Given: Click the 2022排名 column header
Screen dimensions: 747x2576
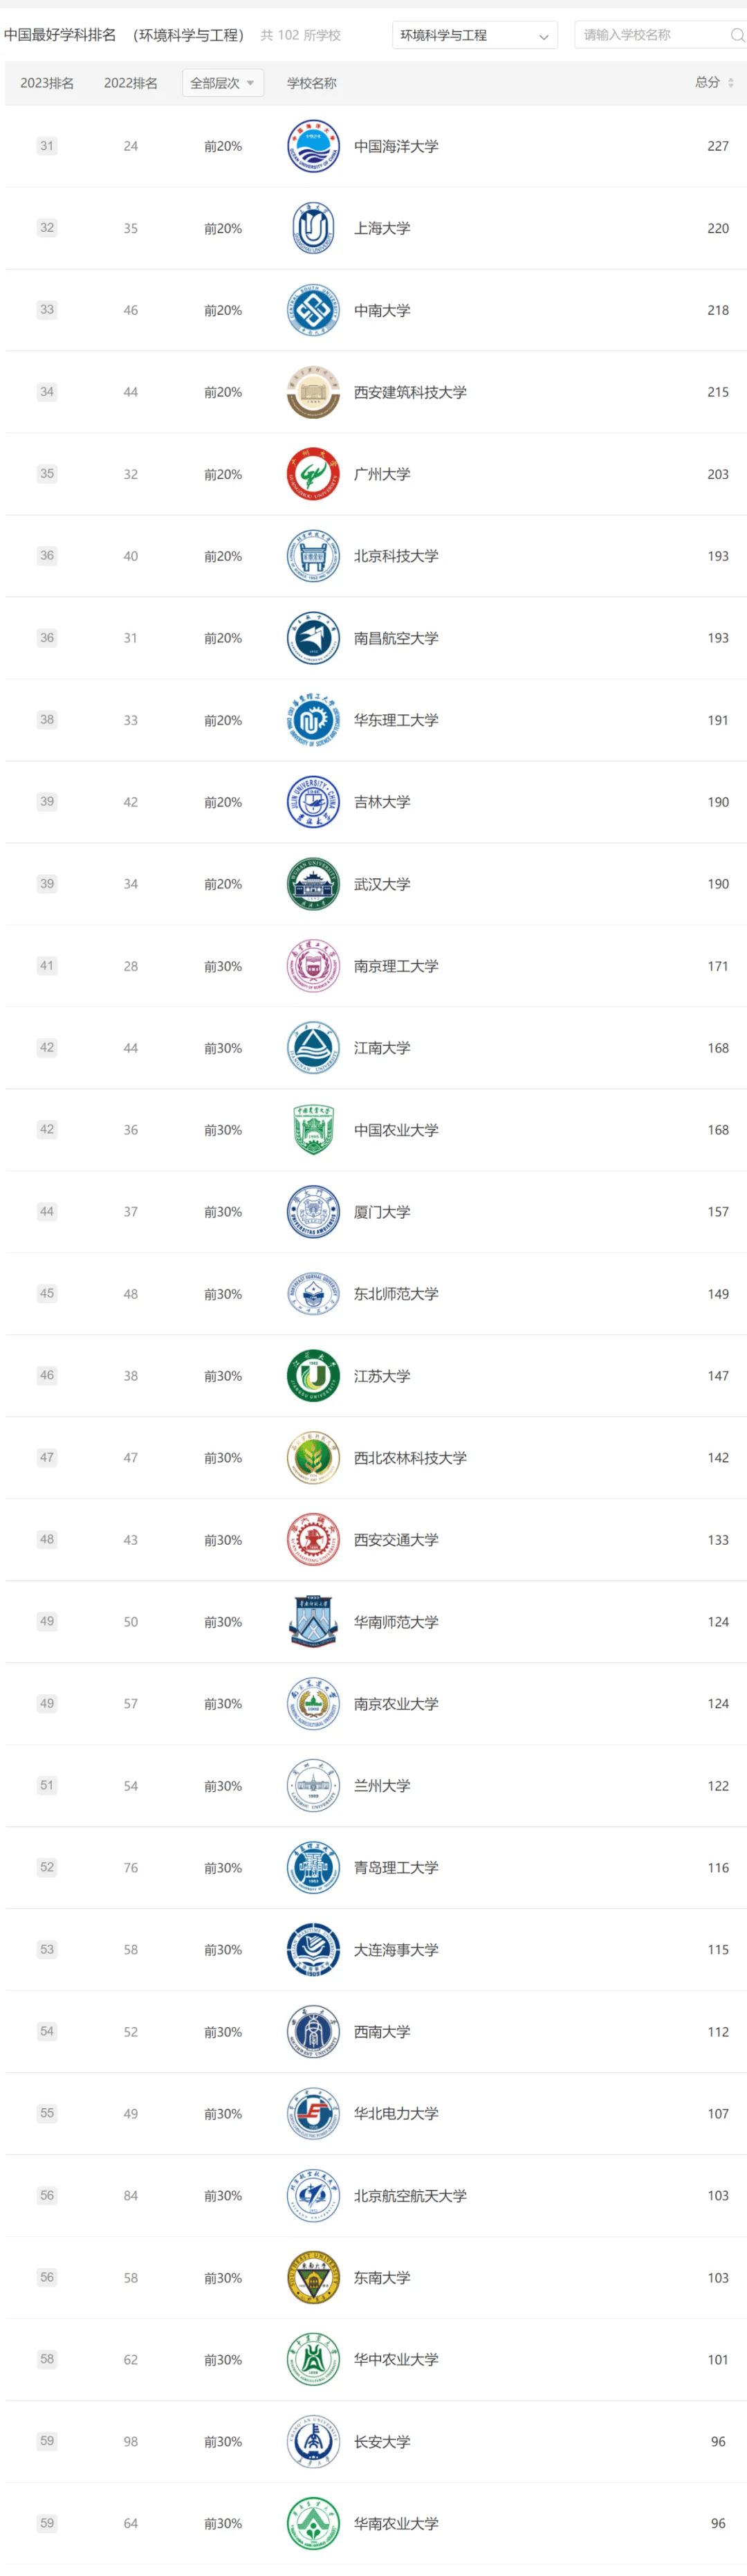Looking at the screenshot, I should (x=131, y=83).
